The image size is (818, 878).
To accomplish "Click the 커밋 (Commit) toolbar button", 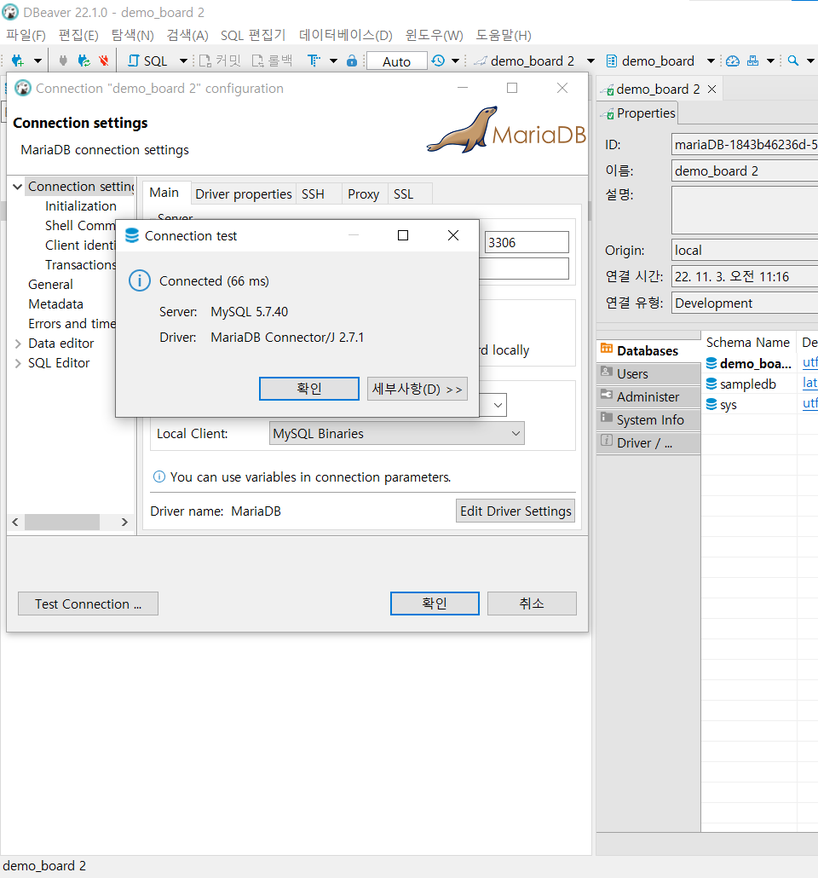I will click(220, 60).
